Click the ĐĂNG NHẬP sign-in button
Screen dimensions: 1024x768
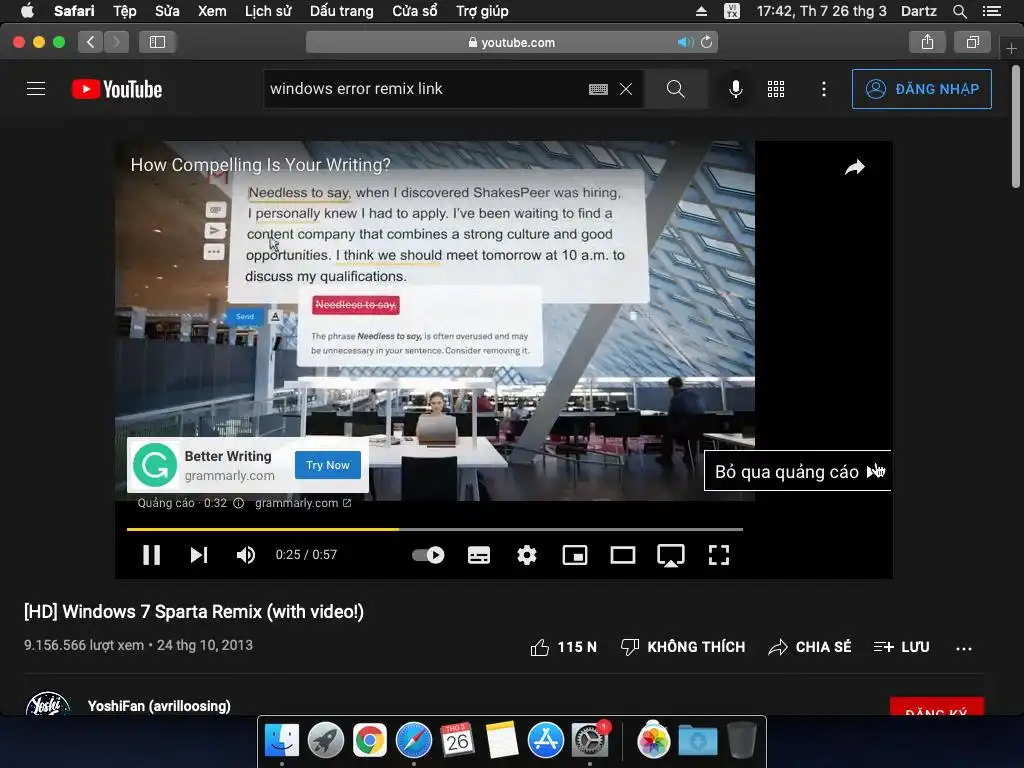(x=921, y=89)
